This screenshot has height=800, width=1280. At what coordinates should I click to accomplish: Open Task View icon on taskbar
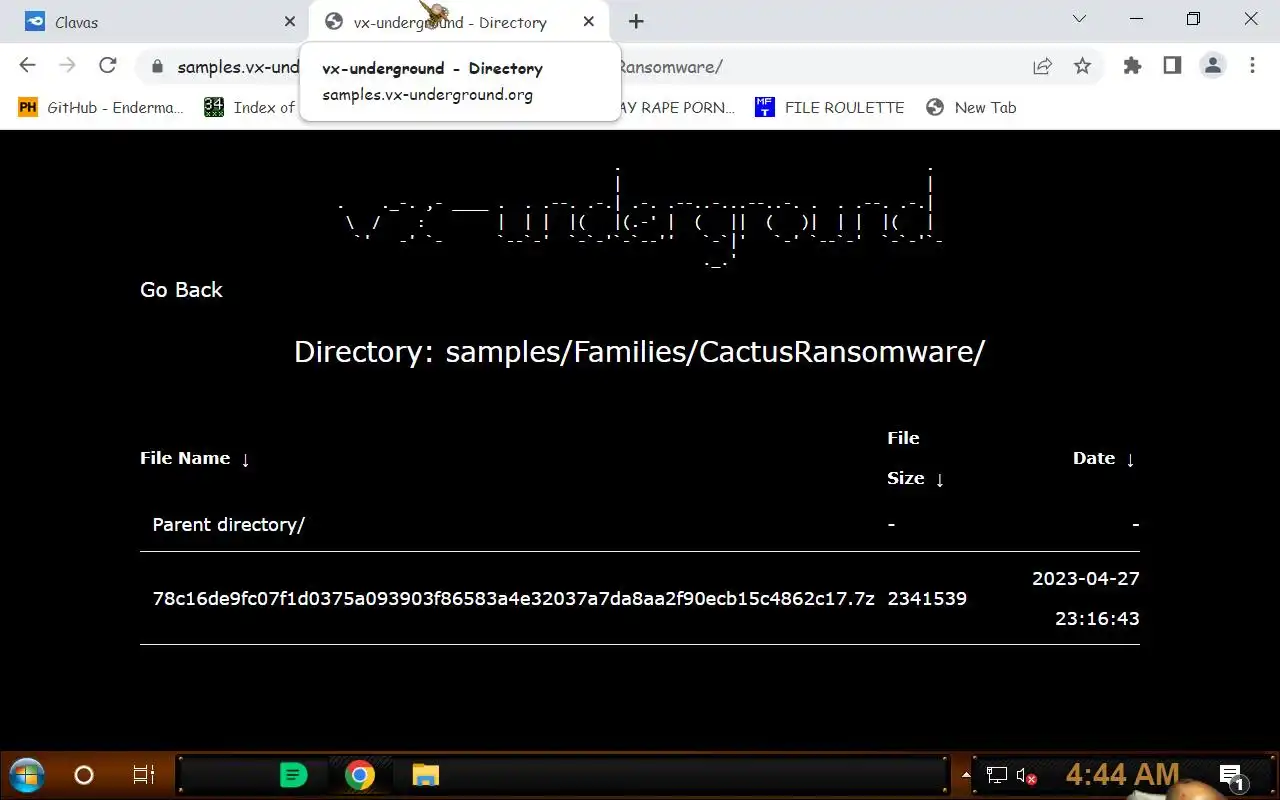click(143, 775)
